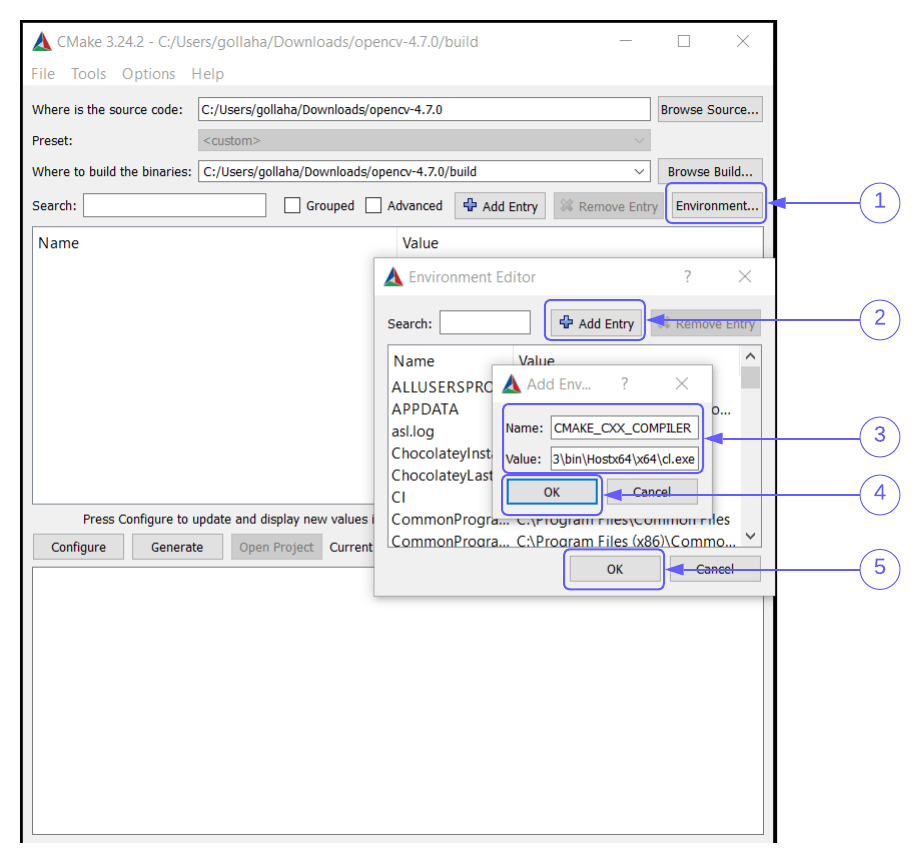Viewport: 920px width, 862px height.
Task: Open the Preset combo box
Action: coord(639,140)
